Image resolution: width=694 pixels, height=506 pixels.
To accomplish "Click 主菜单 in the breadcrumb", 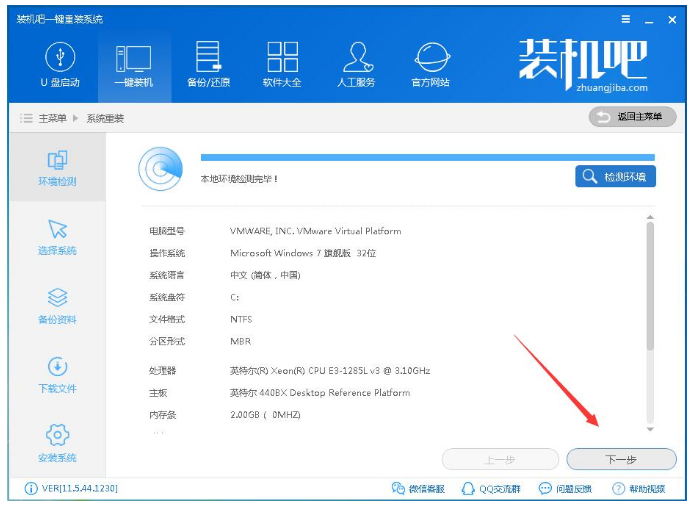I will 53,118.
